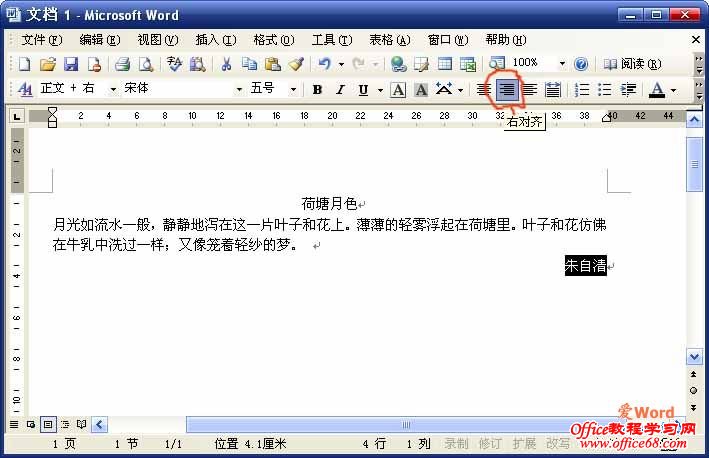Switch to Outline view button
Screen dimensions: 709x458
[65, 424]
